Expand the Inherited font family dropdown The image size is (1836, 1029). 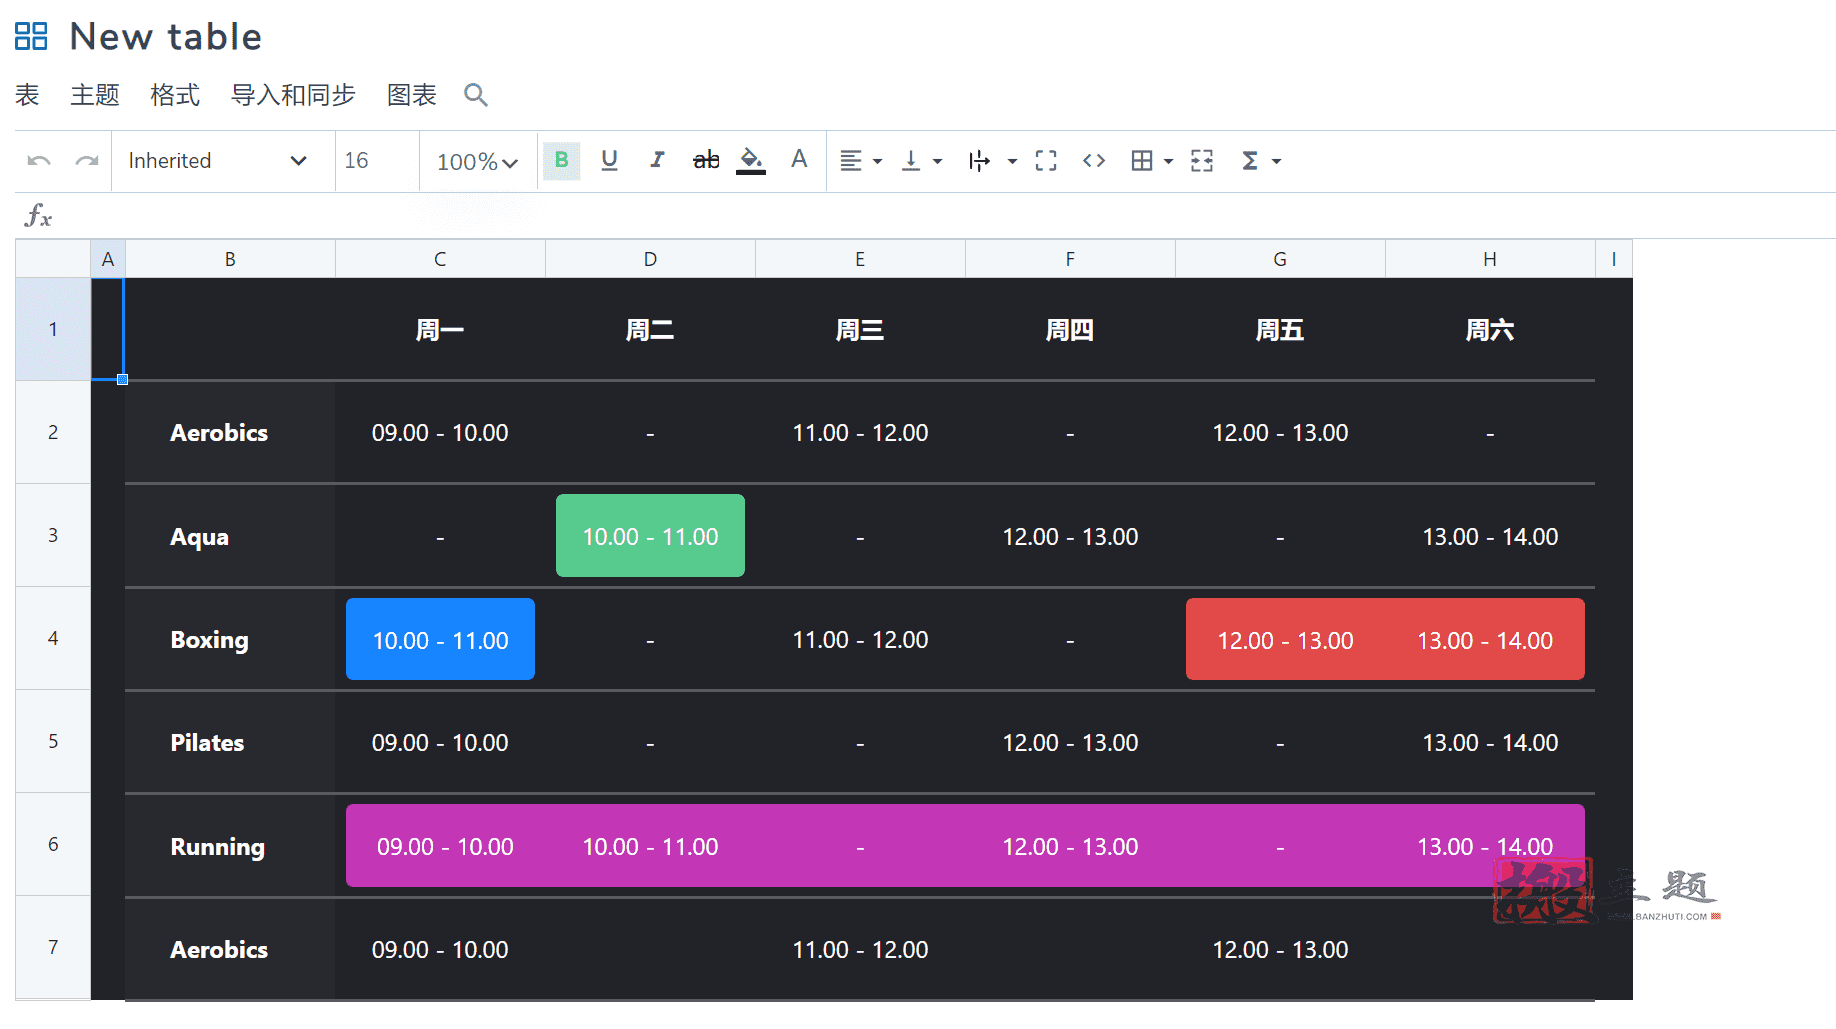tap(218, 161)
